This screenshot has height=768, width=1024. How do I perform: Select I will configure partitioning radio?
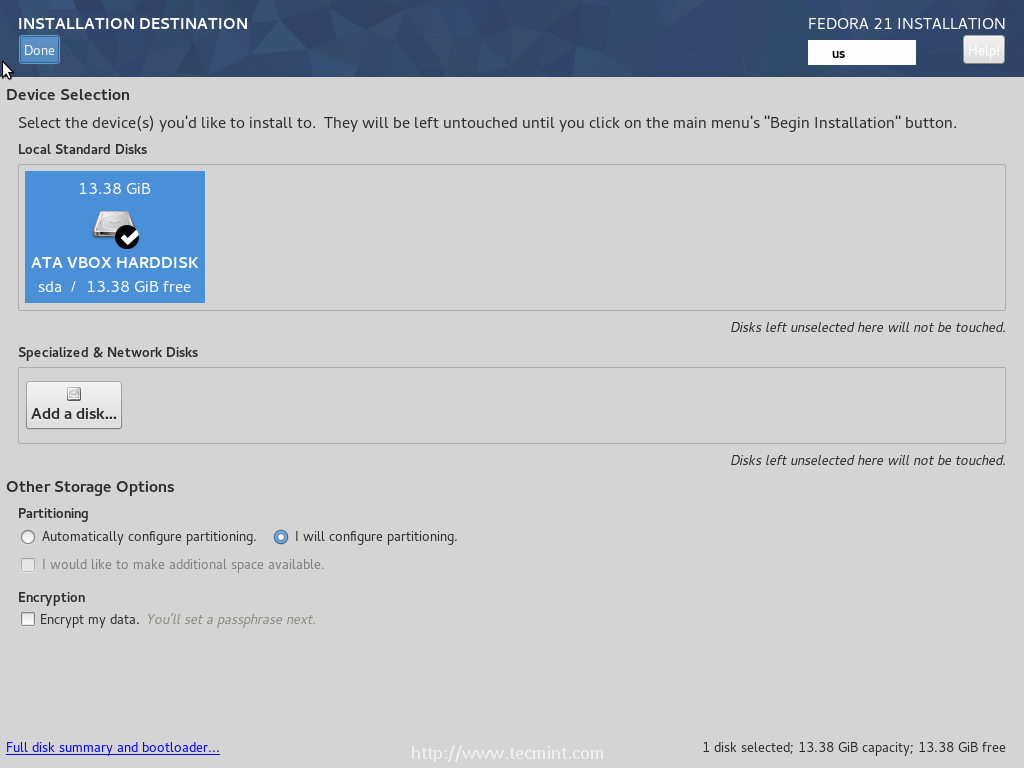click(281, 537)
